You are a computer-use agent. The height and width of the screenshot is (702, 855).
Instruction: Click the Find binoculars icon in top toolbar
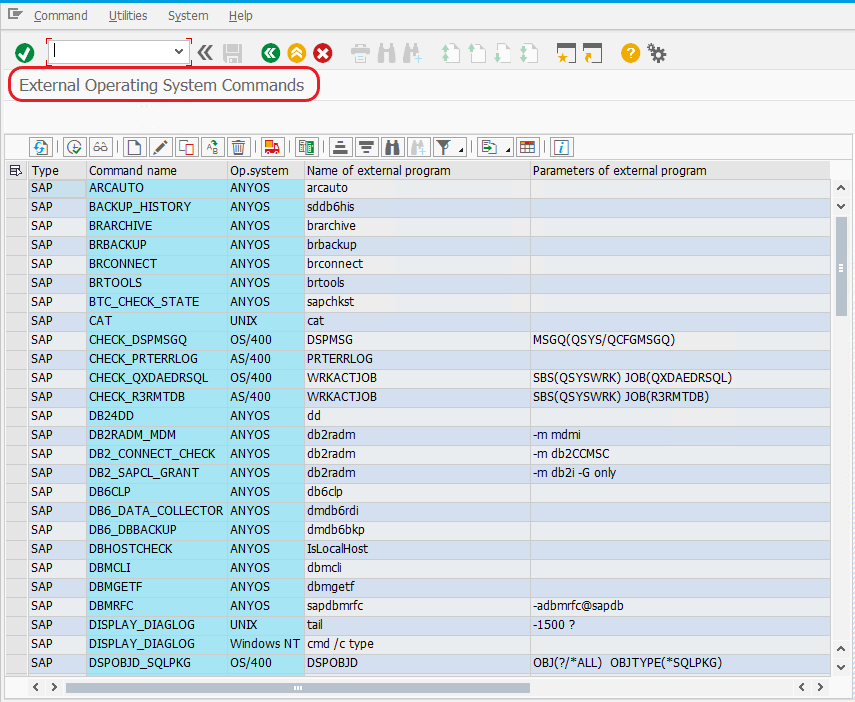tap(387, 53)
